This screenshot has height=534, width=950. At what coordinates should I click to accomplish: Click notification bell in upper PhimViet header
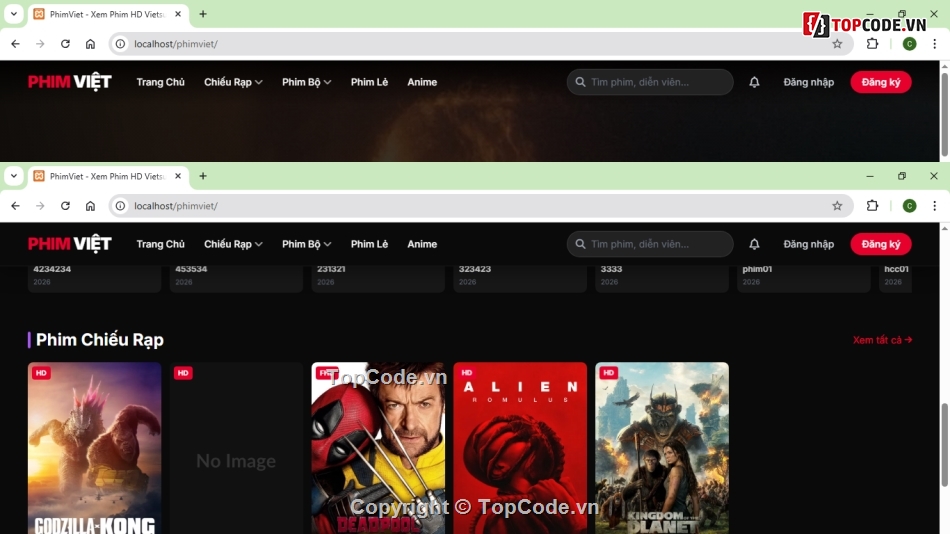[x=754, y=82]
